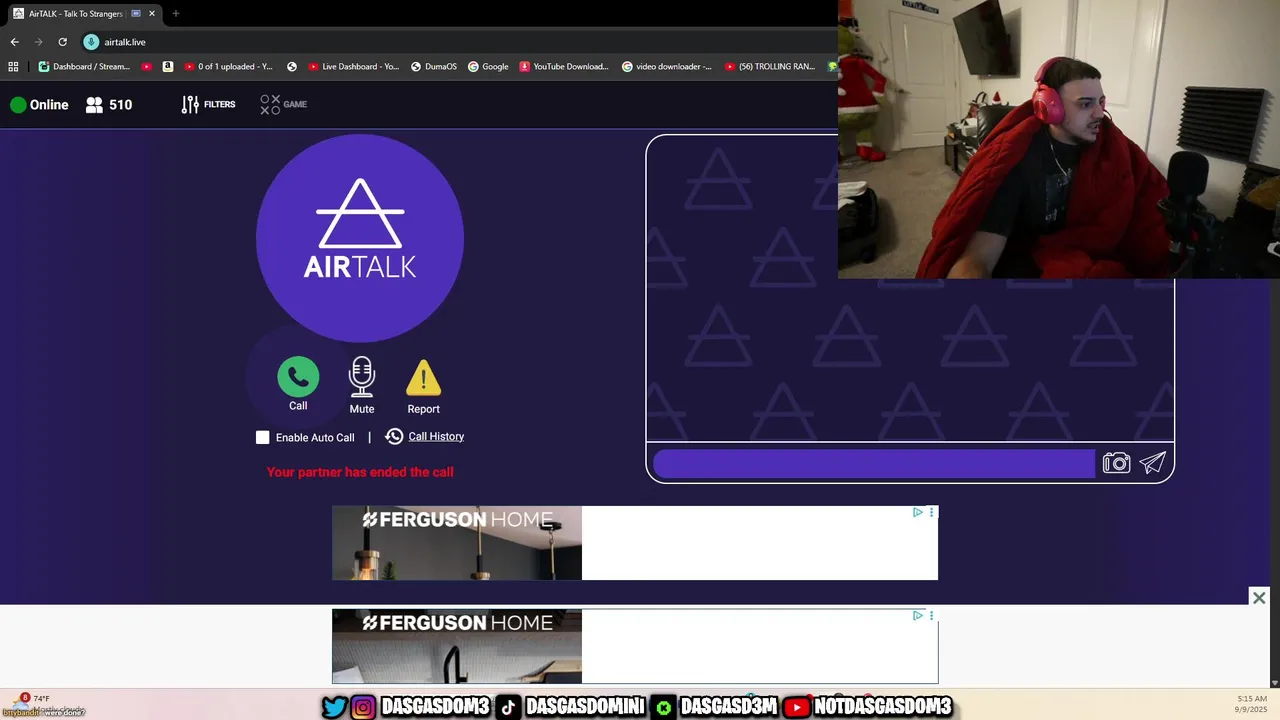1280x720 pixels.
Task: Open the Live Dashboard bookmark
Action: pos(354,67)
